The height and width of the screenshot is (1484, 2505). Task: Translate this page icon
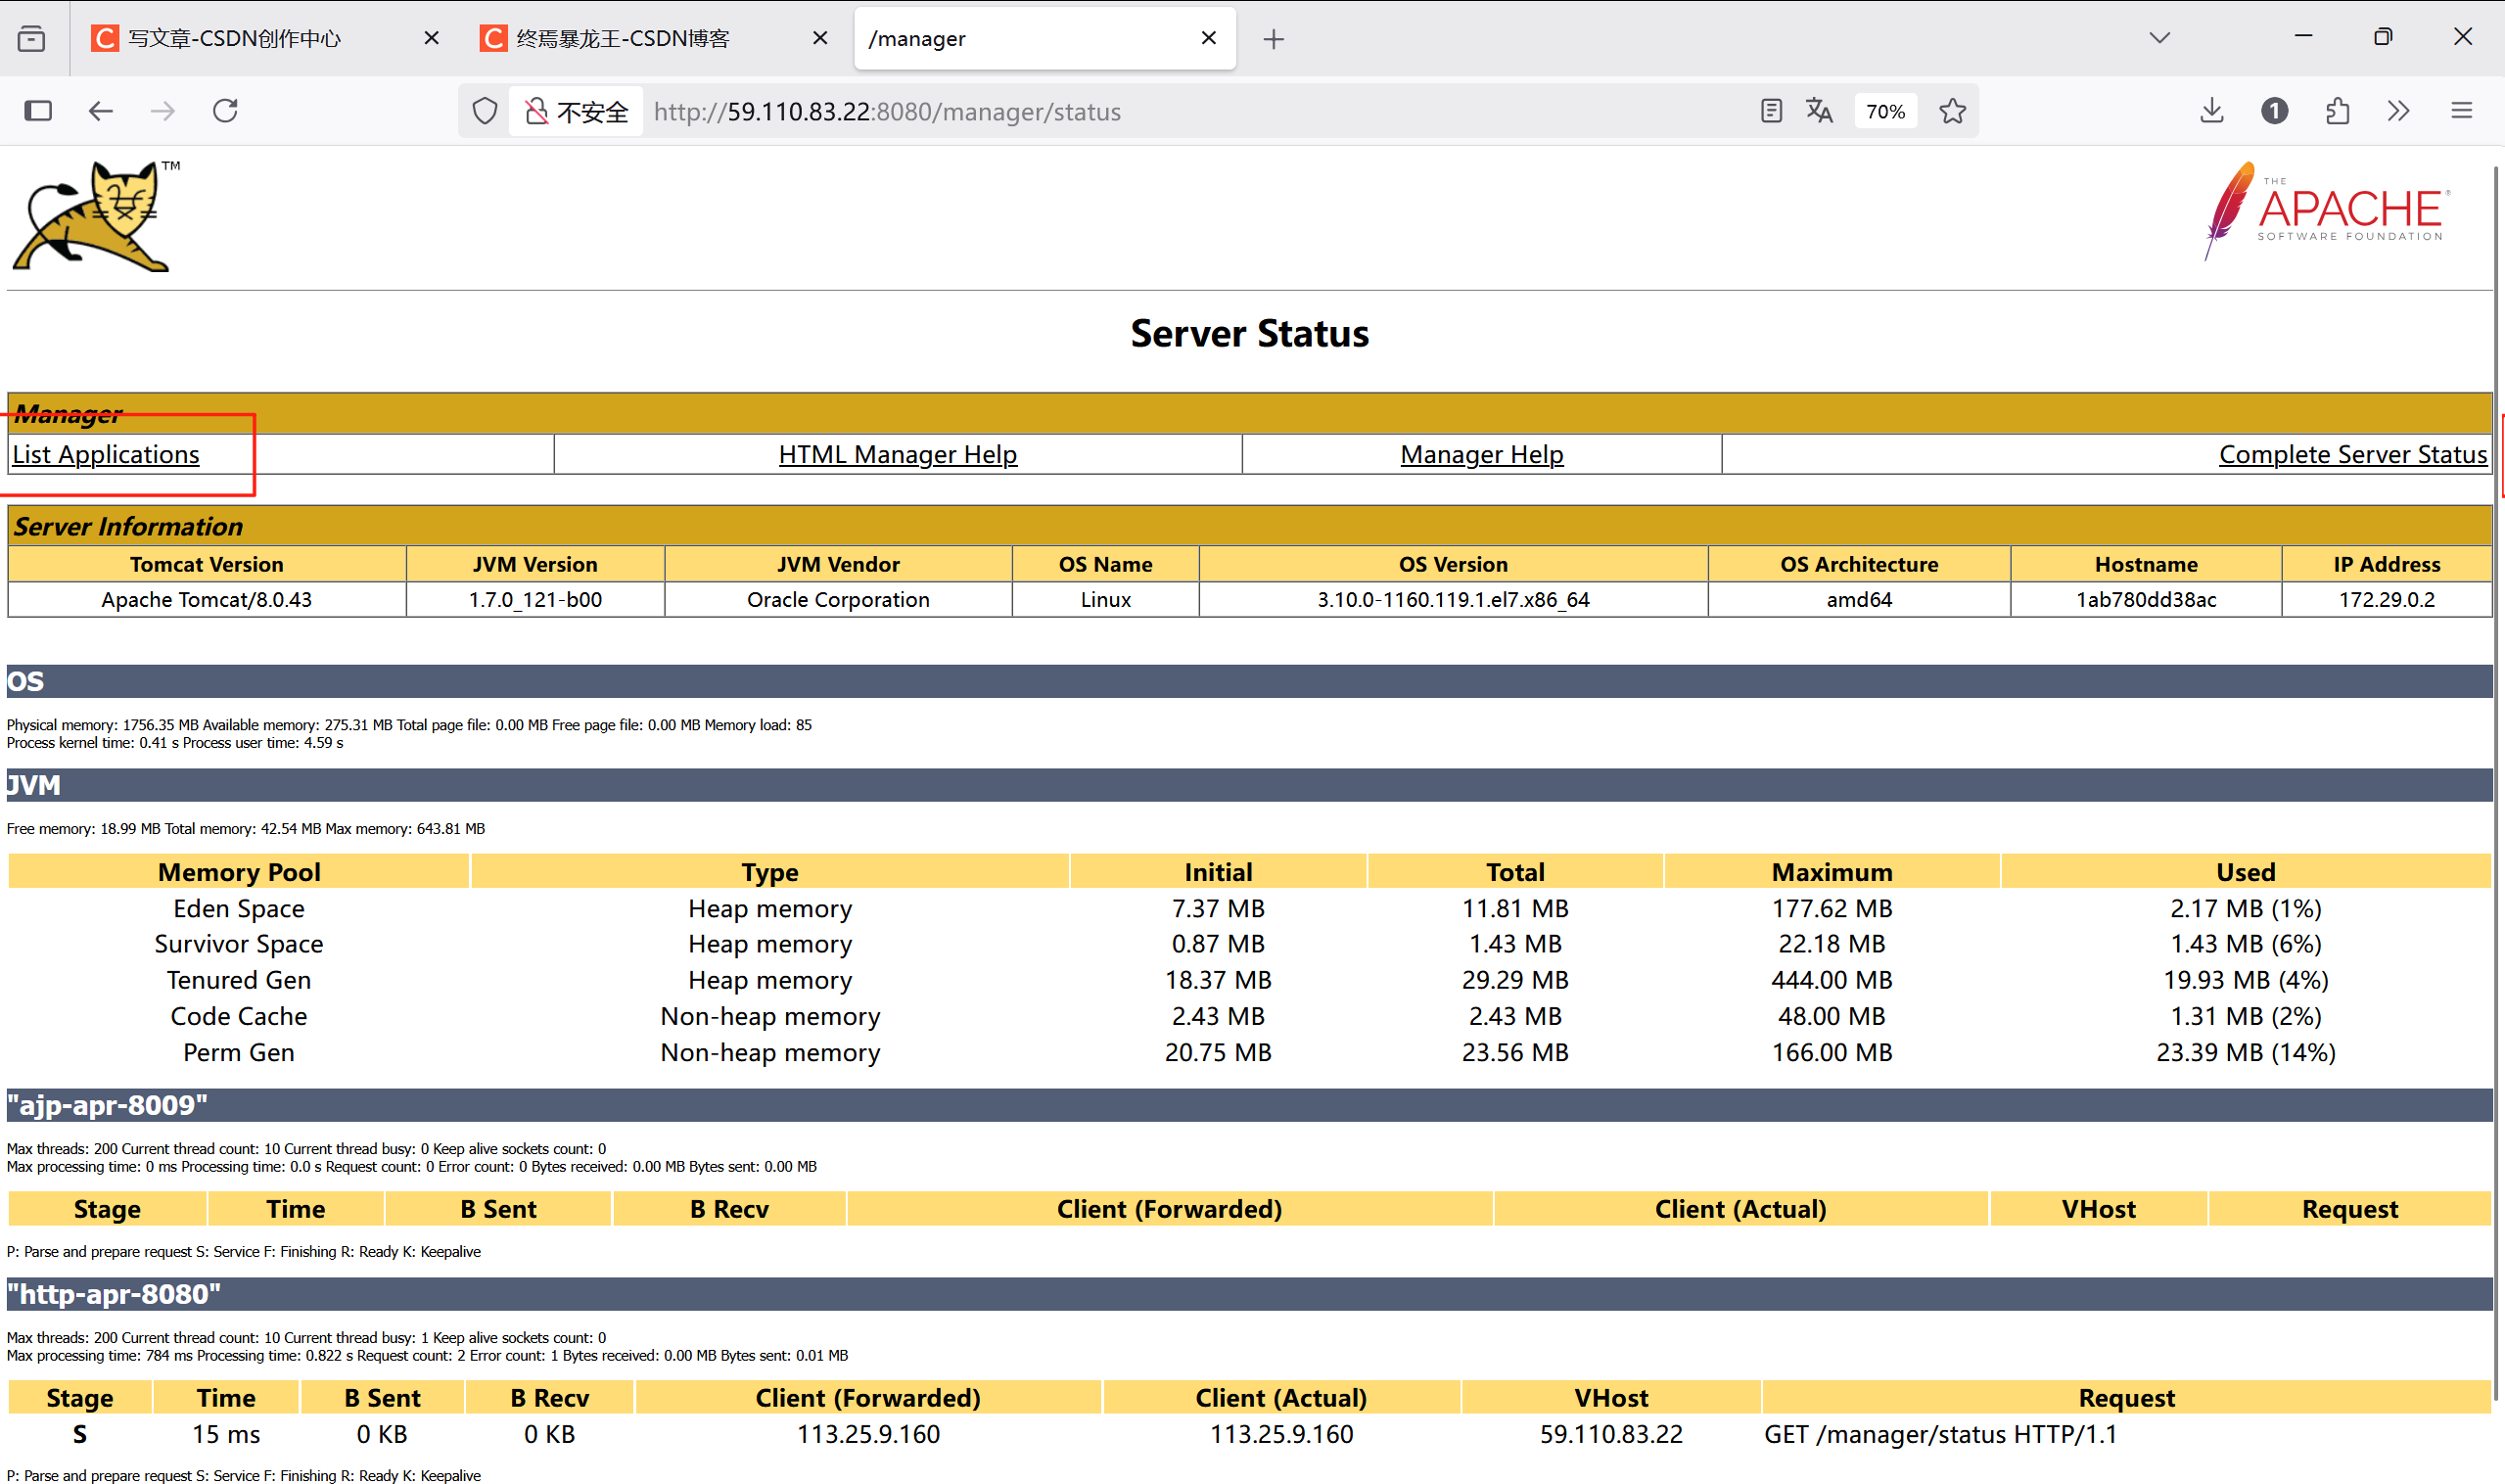click(x=1820, y=111)
